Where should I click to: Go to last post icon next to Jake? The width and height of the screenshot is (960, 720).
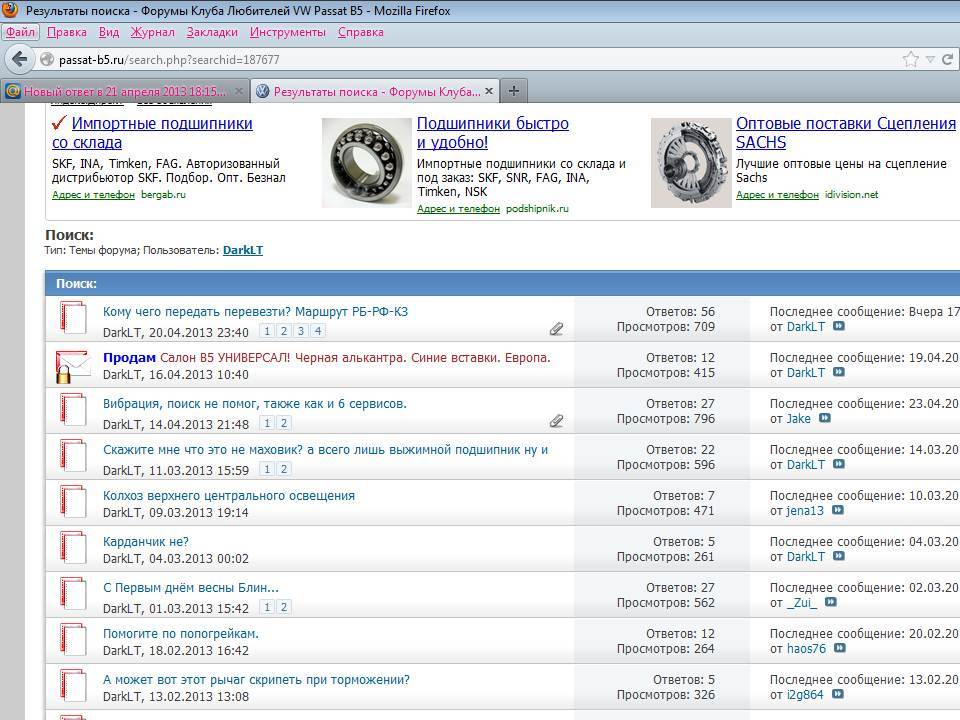pos(825,418)
